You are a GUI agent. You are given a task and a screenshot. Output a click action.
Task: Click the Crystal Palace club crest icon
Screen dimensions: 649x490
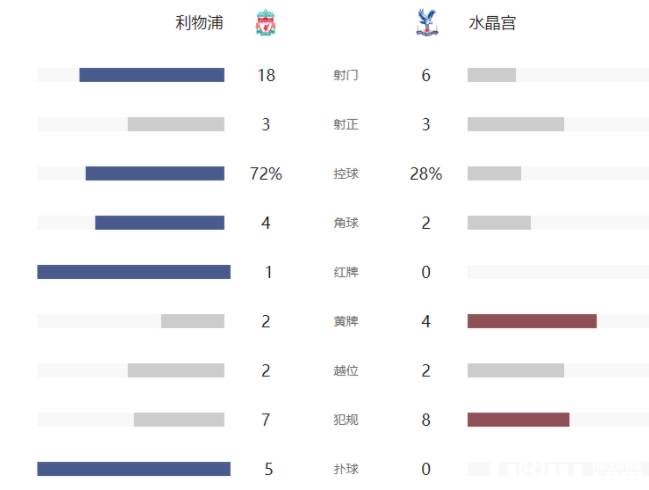pyautogui.click(x=425, y=23)
